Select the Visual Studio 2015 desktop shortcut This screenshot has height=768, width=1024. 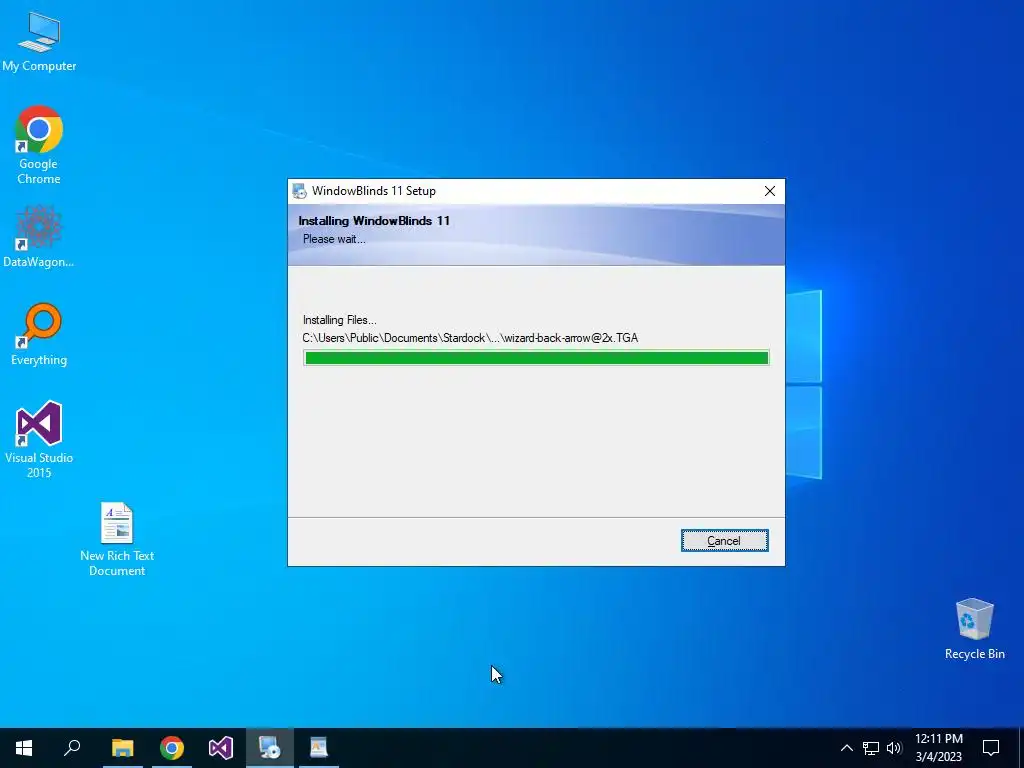[39, 439]
